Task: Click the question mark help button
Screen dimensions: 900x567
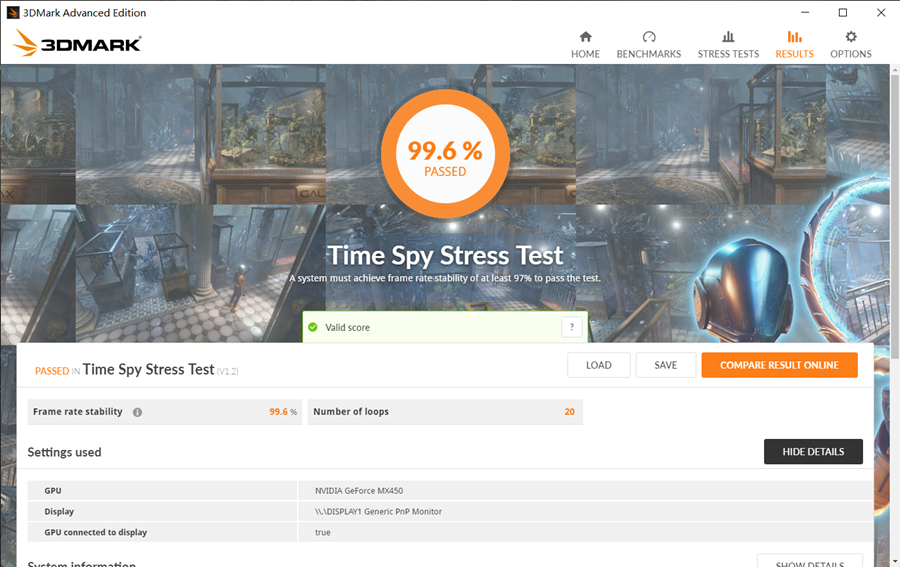Action: [x=572, y=327]
